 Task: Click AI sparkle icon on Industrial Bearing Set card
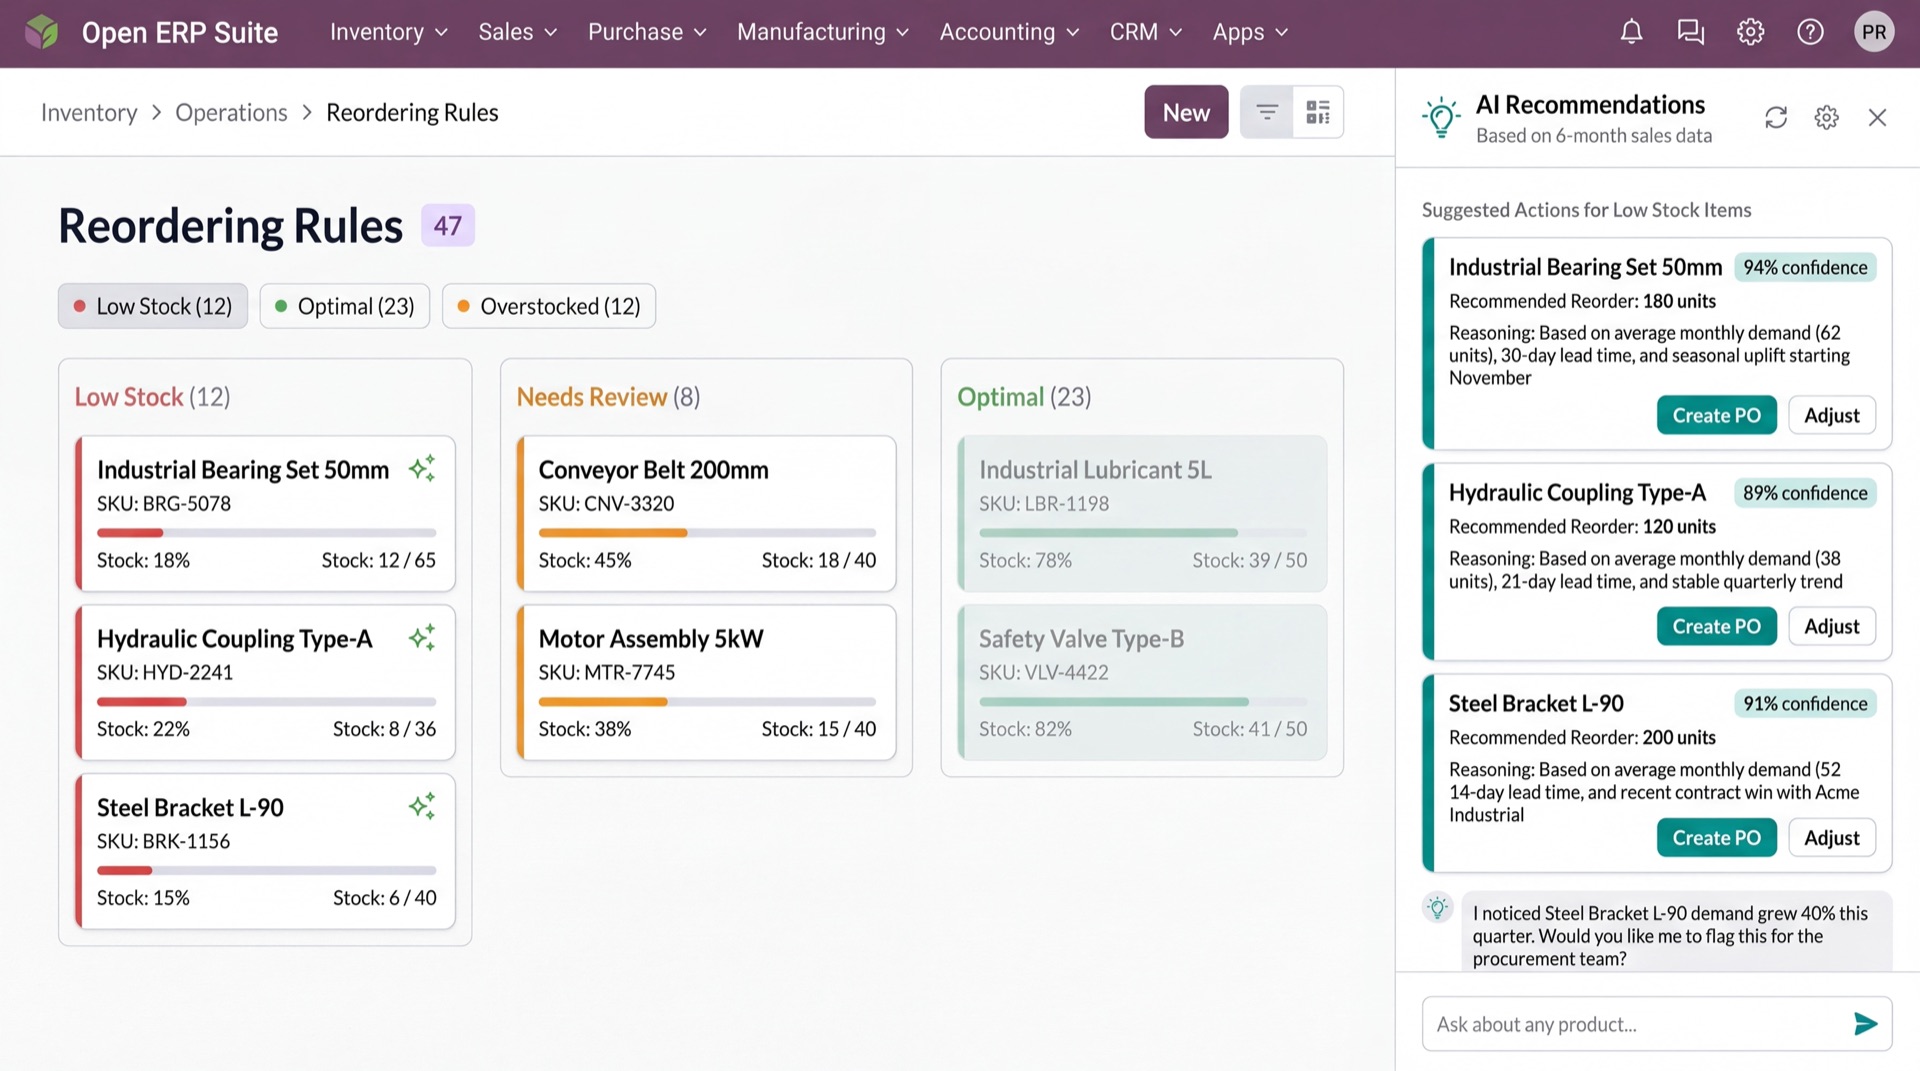422,468
